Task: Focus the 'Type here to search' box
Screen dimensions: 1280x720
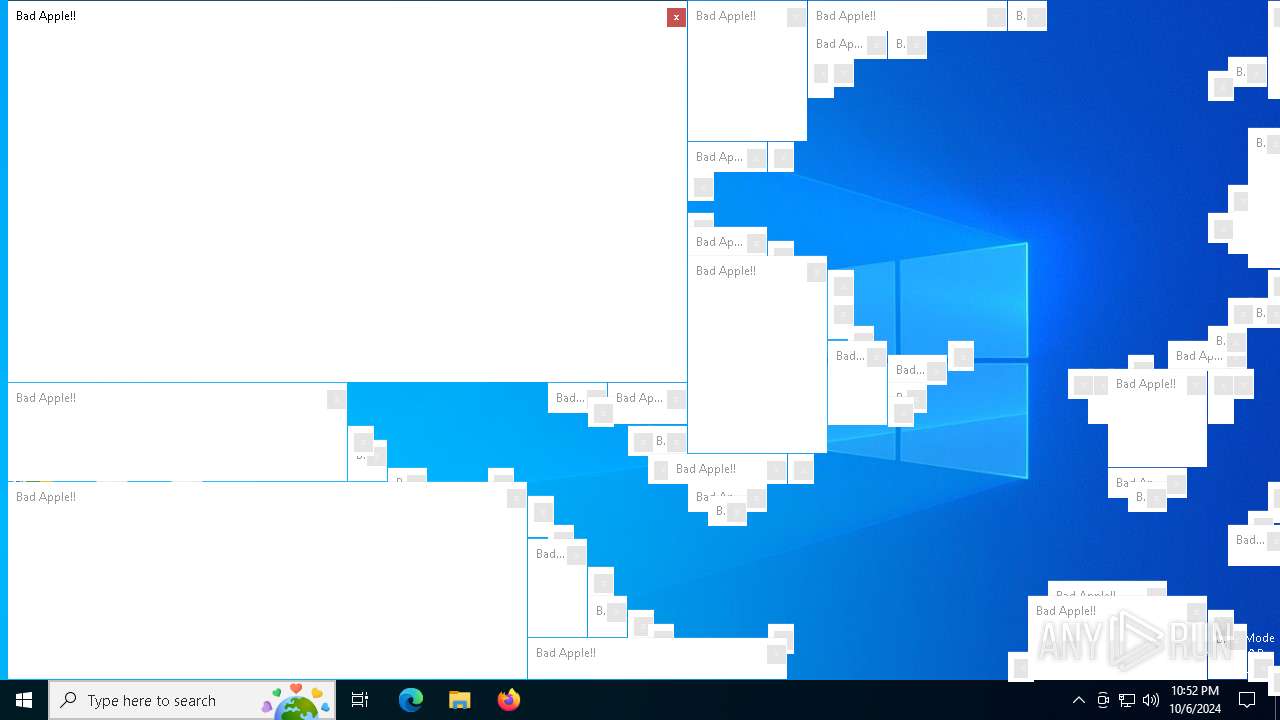Action: click(192, 700)
